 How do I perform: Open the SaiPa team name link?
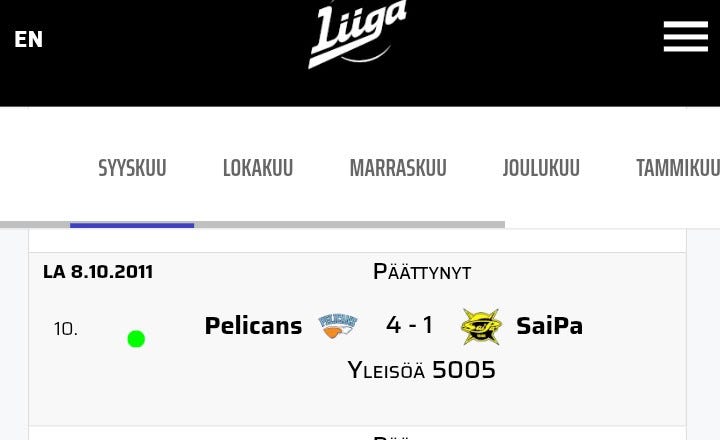(549, 326)
